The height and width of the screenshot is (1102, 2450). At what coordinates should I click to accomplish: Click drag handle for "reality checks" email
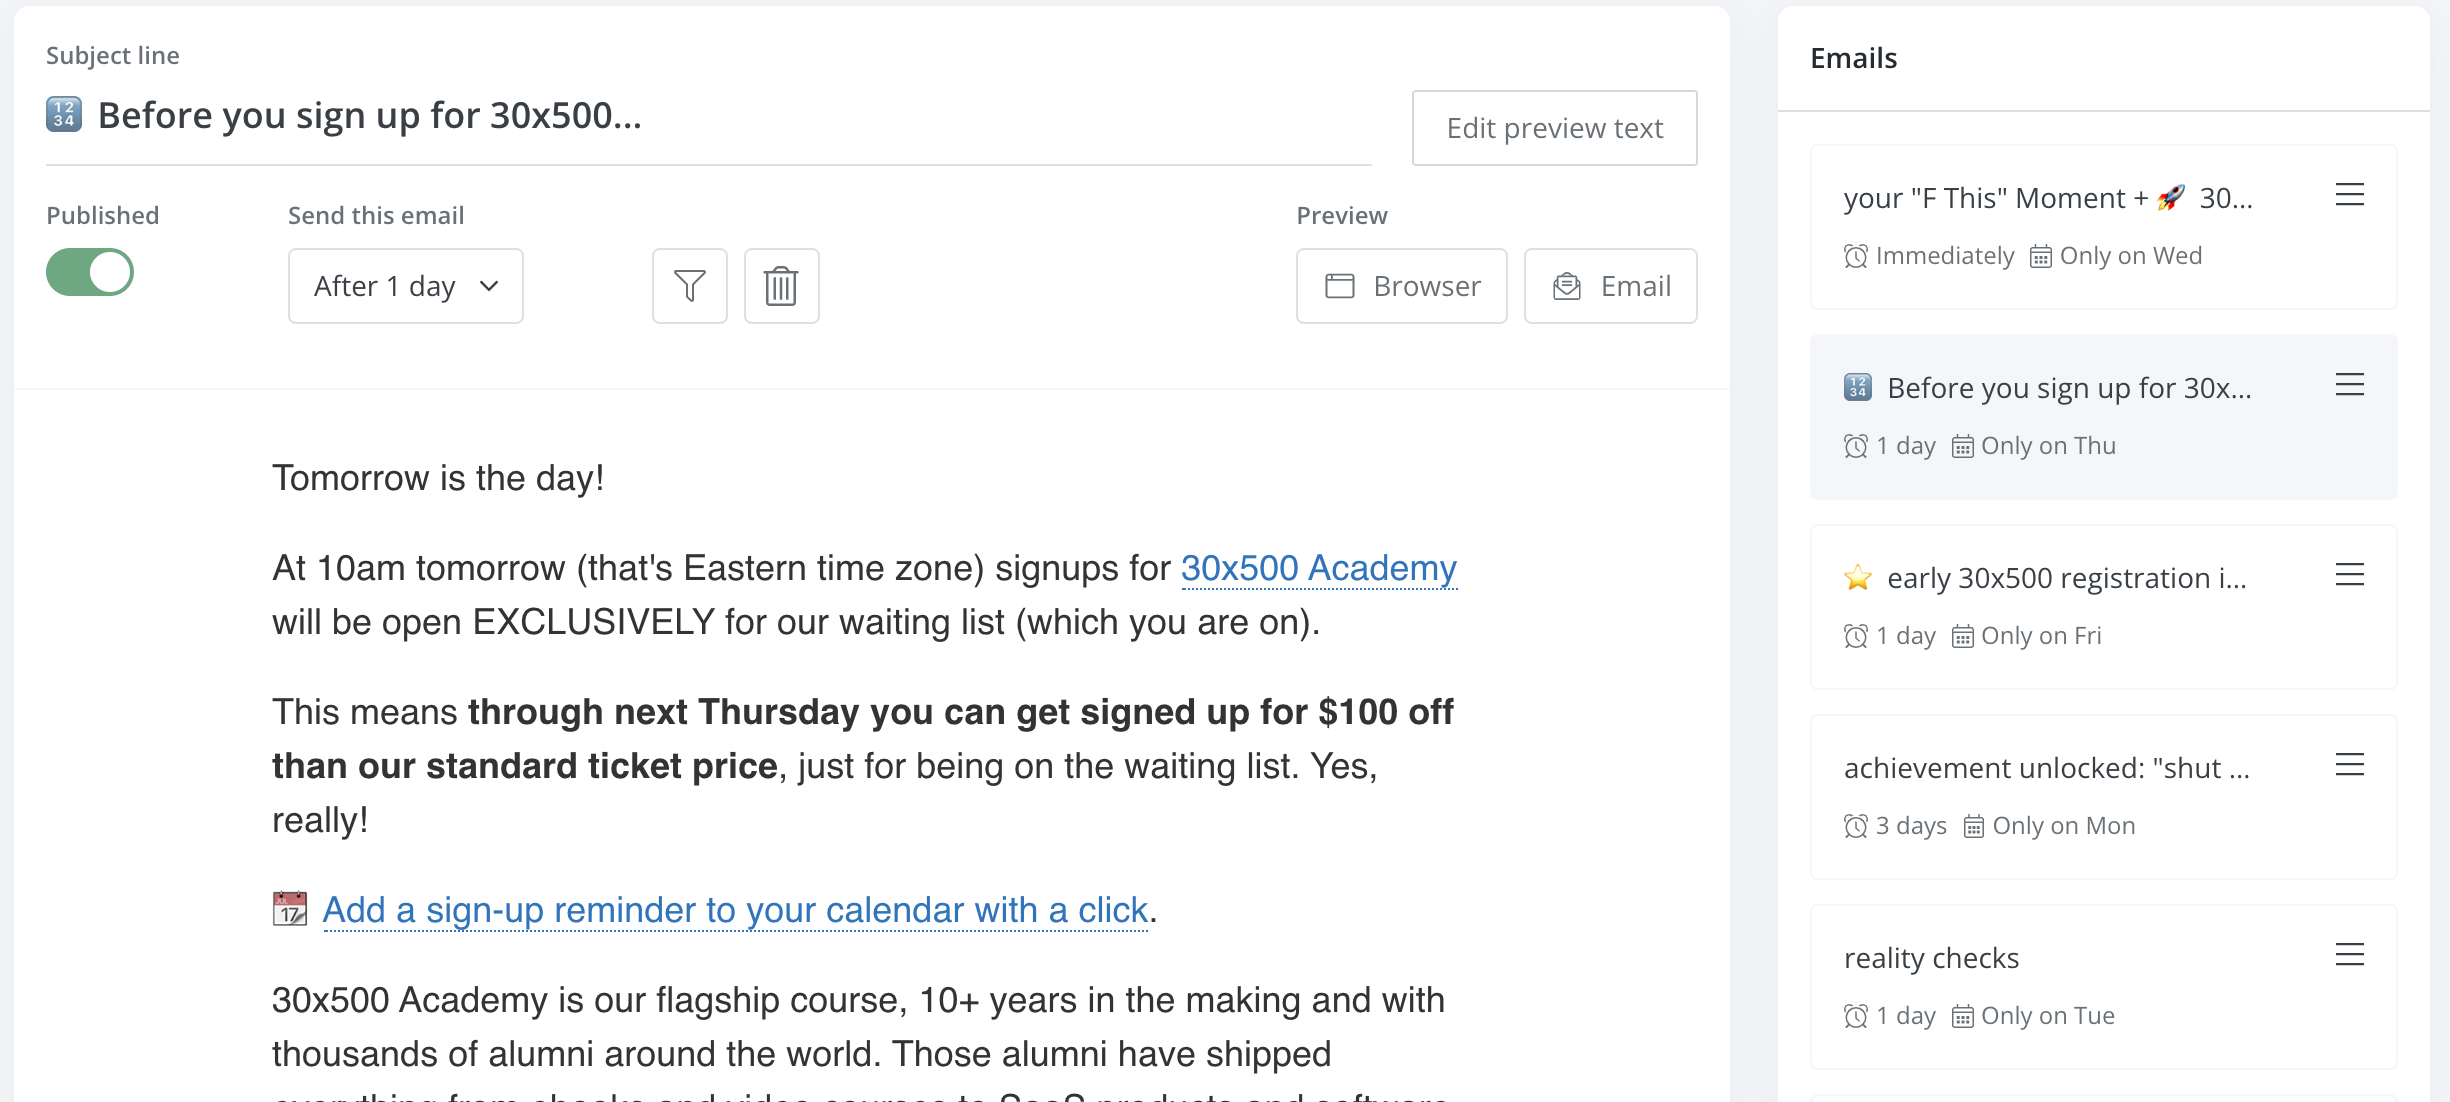coord(2349,955)
